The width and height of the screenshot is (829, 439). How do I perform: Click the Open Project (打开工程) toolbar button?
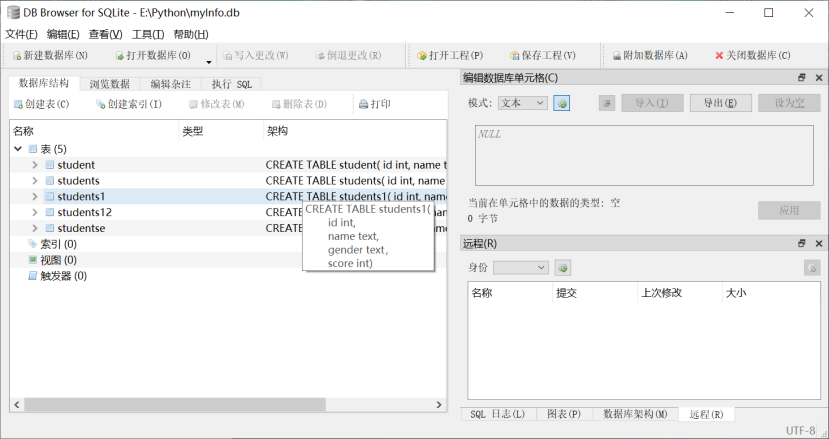coord(450,56)
